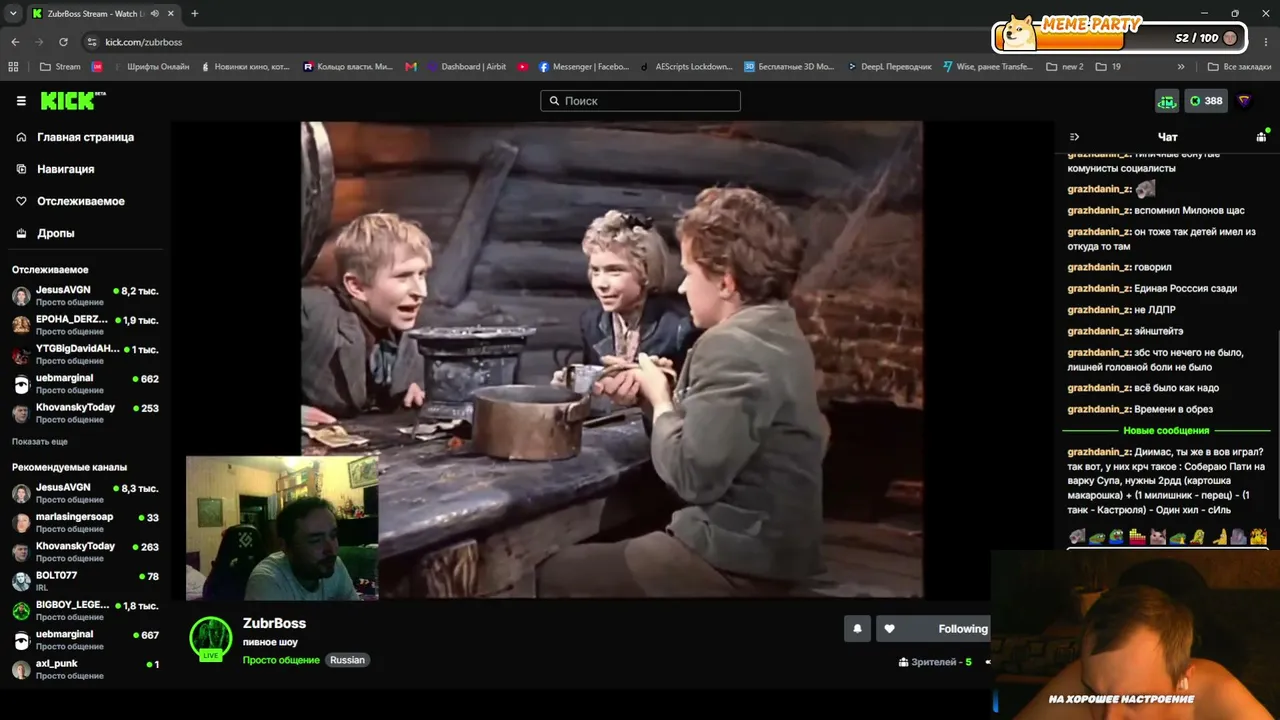This screenshot has height=720, width=1280.
Task: Open the chat users icon beside Чат
Action: (1261, 137)
